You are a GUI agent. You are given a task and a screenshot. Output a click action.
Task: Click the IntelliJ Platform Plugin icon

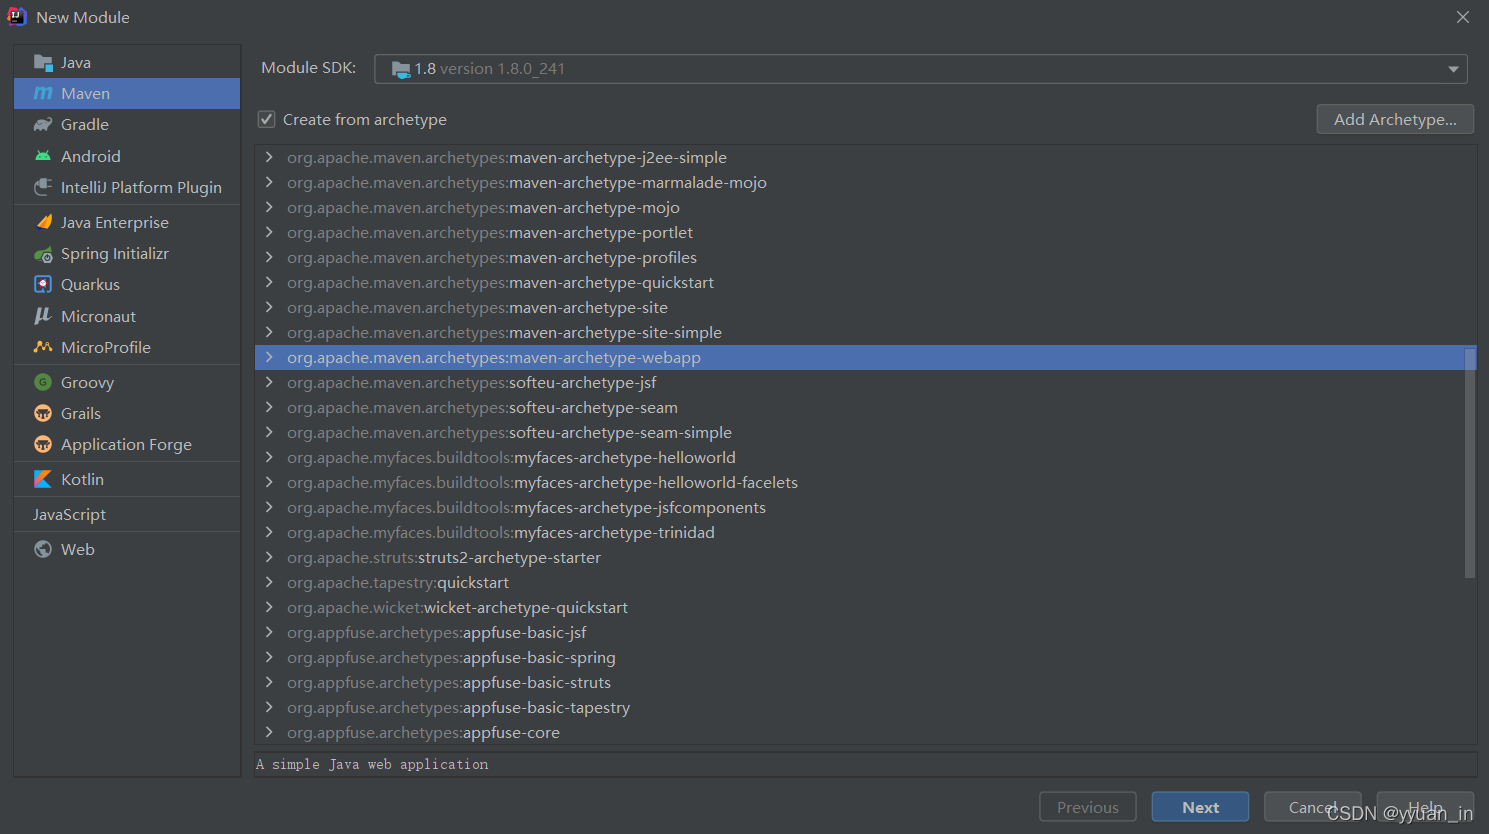click(43, 187)
